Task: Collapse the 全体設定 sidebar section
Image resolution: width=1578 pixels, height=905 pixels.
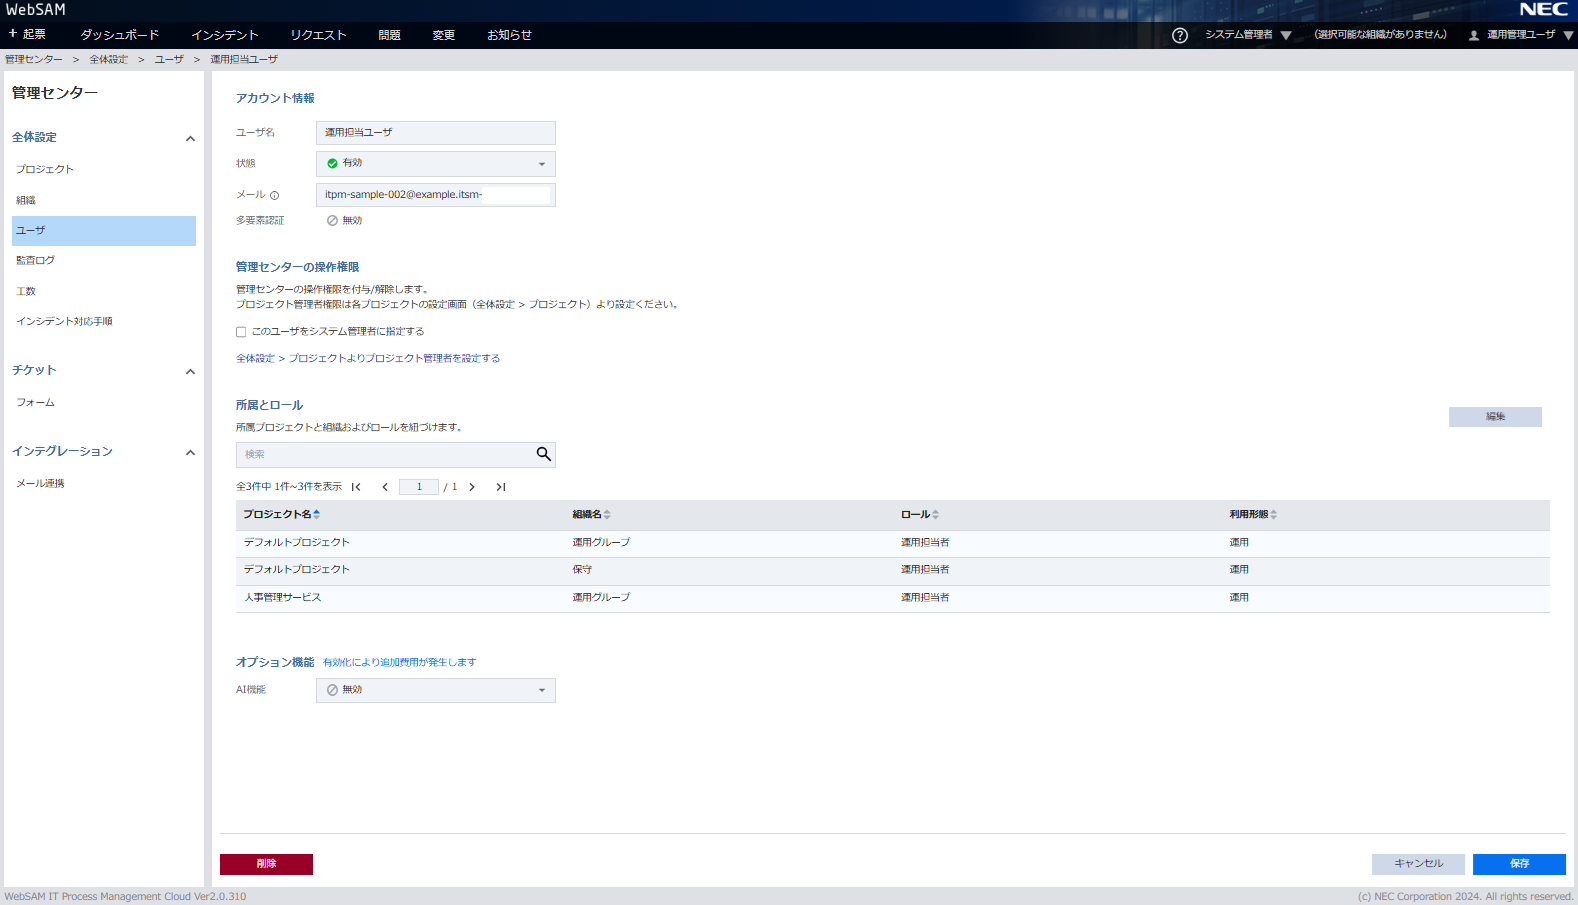Action: tap(190, 139)
